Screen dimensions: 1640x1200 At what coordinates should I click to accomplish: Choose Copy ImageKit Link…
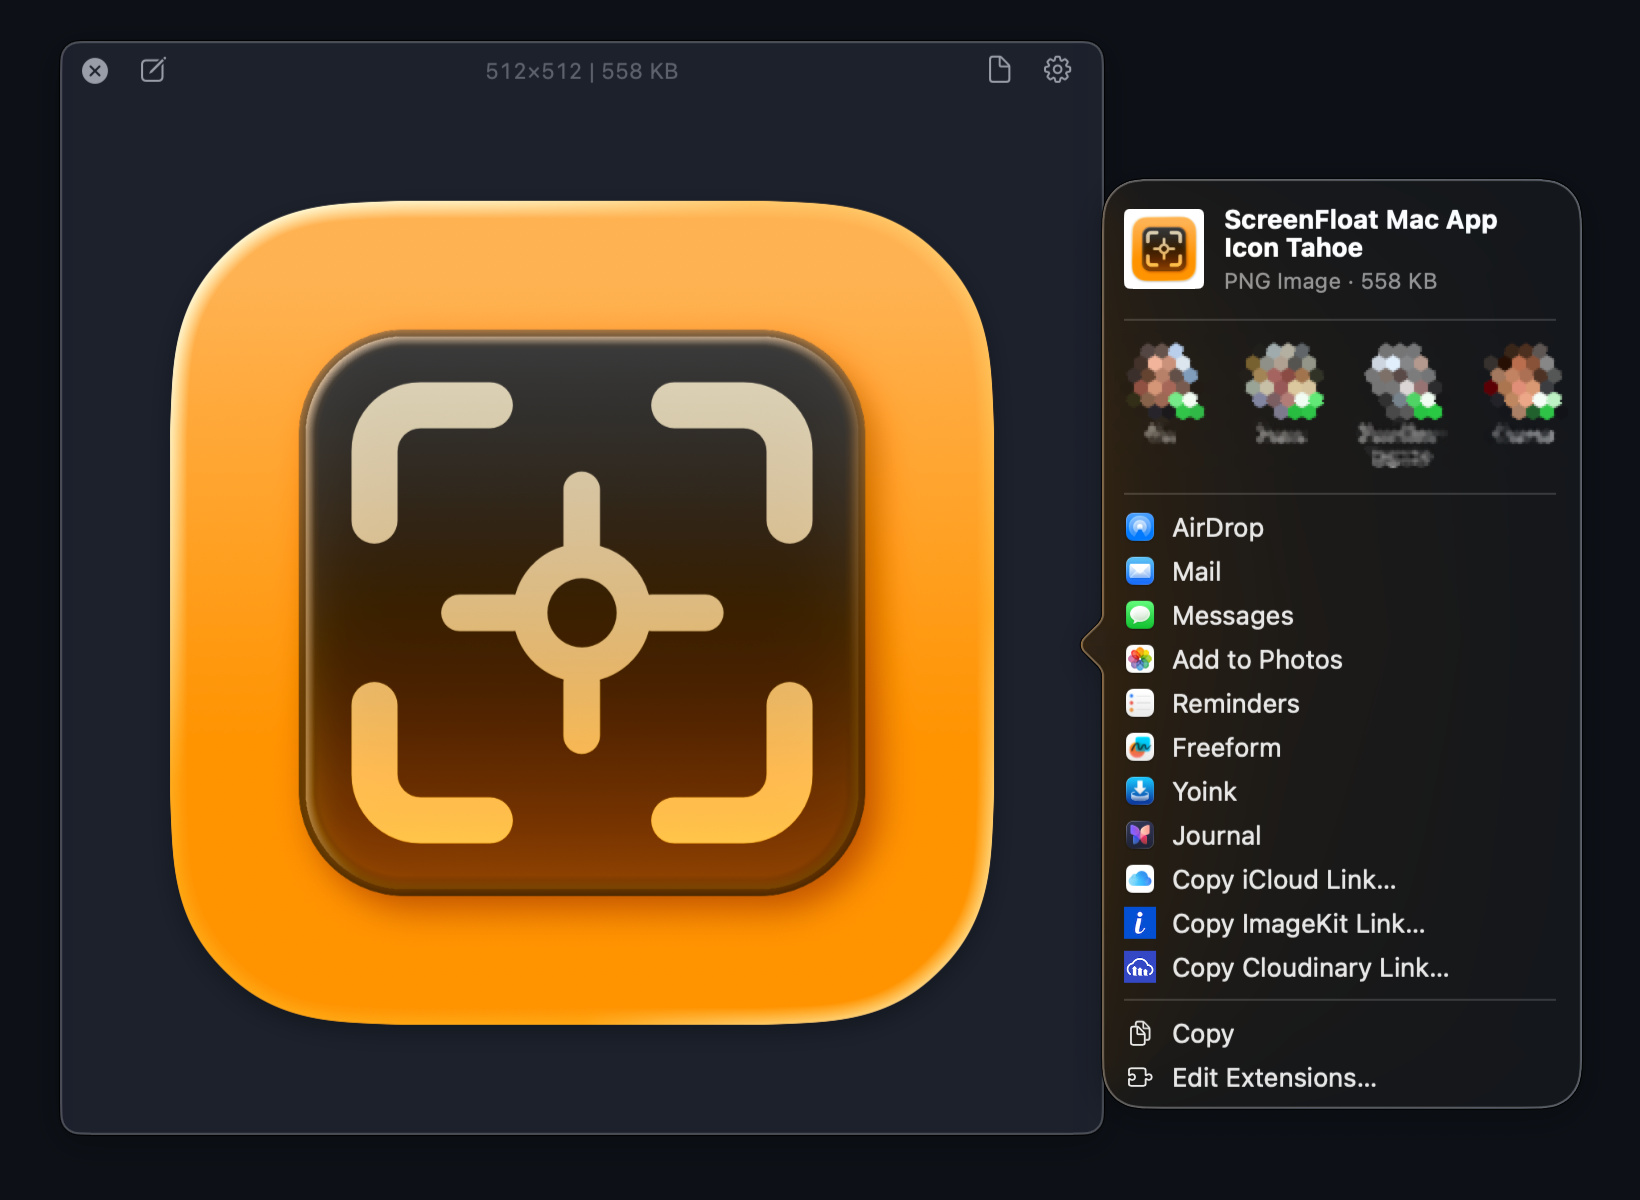(1298, 923)
